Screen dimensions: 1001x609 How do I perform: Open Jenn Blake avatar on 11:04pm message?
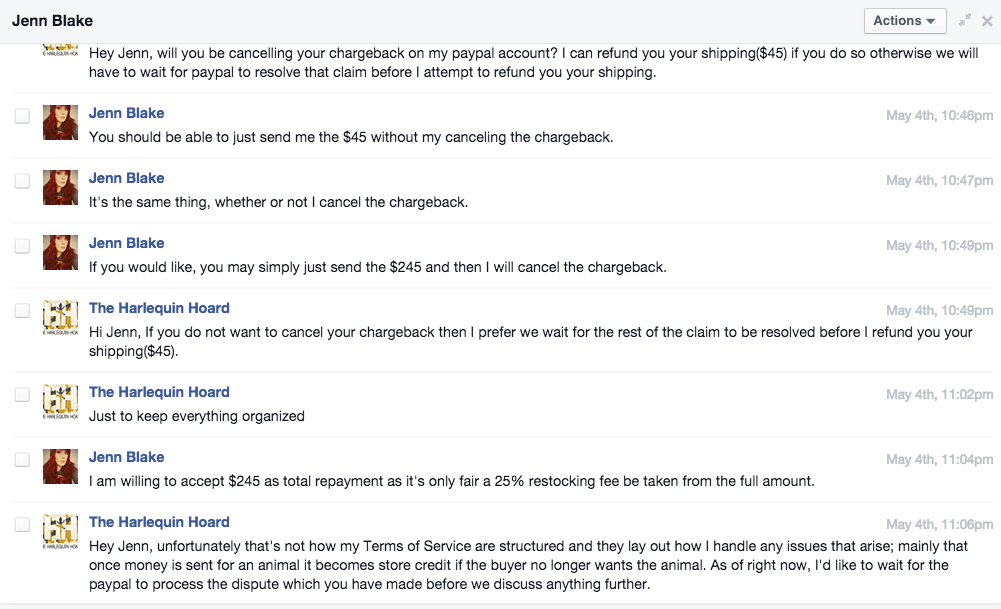(x=61, y=467)
